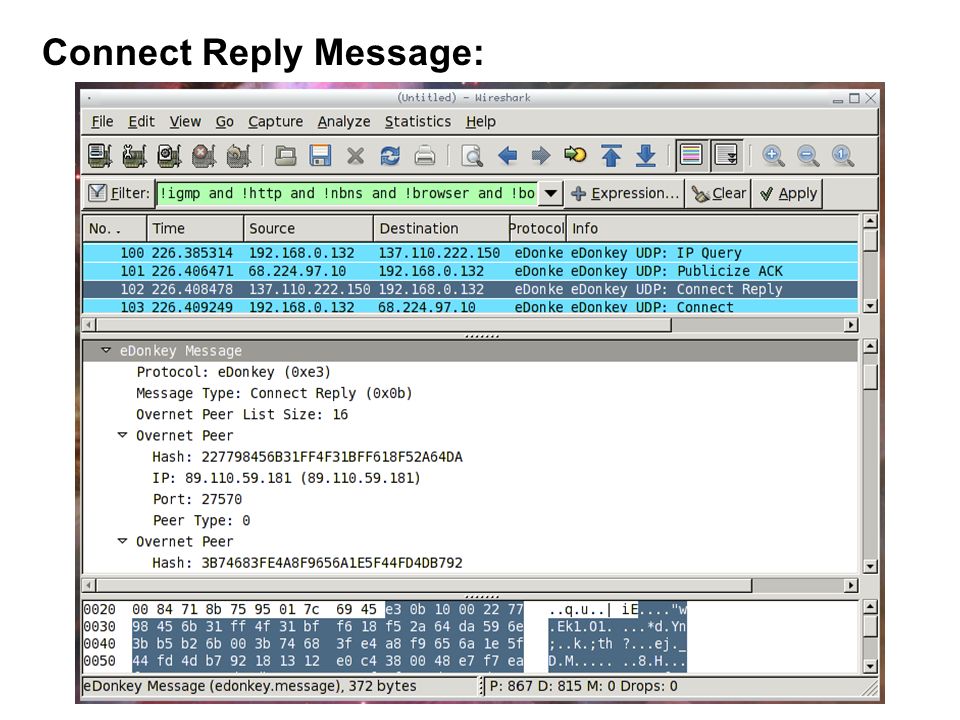Collapse Overnet Peer with hash 227798456B31

122,435
